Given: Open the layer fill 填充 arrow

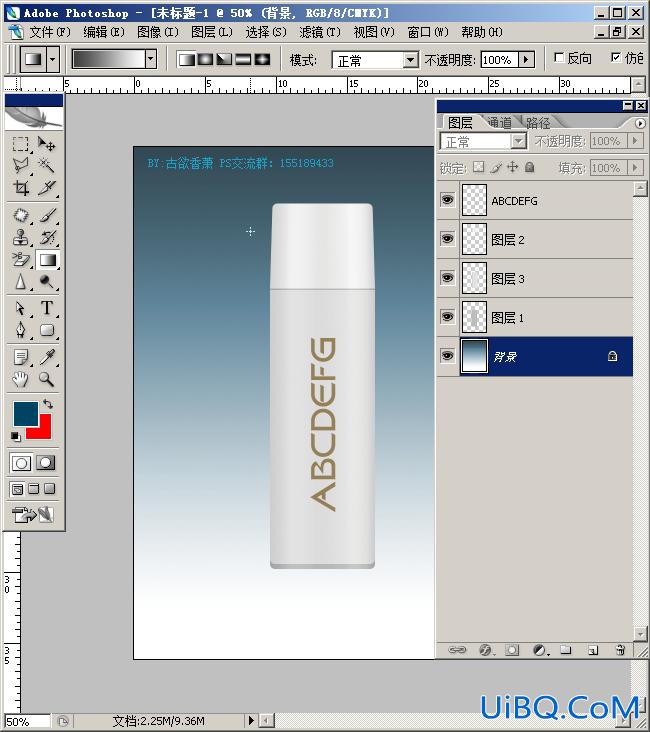Looking at the screenshot, I should pyautogui.click(x=635, y=167).
